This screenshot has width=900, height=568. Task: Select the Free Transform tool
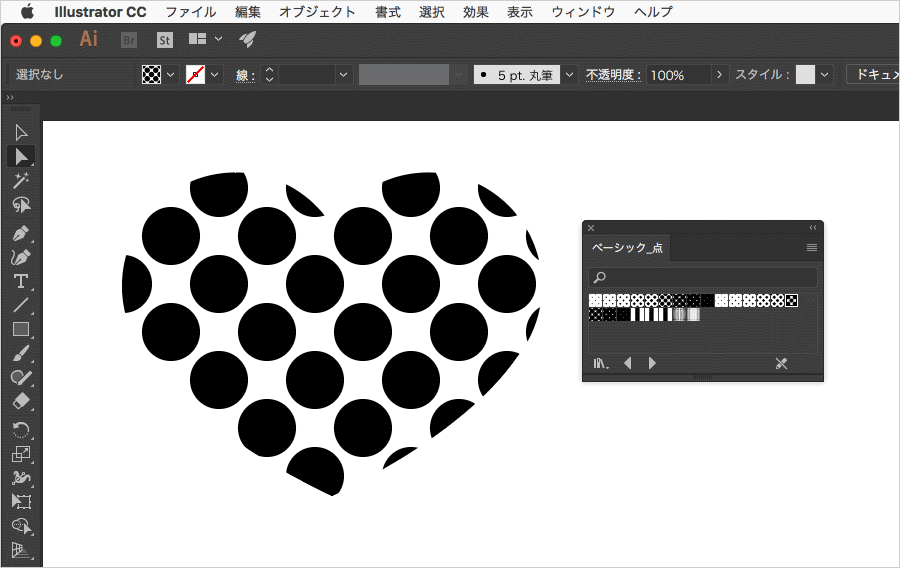pos(21,501)
